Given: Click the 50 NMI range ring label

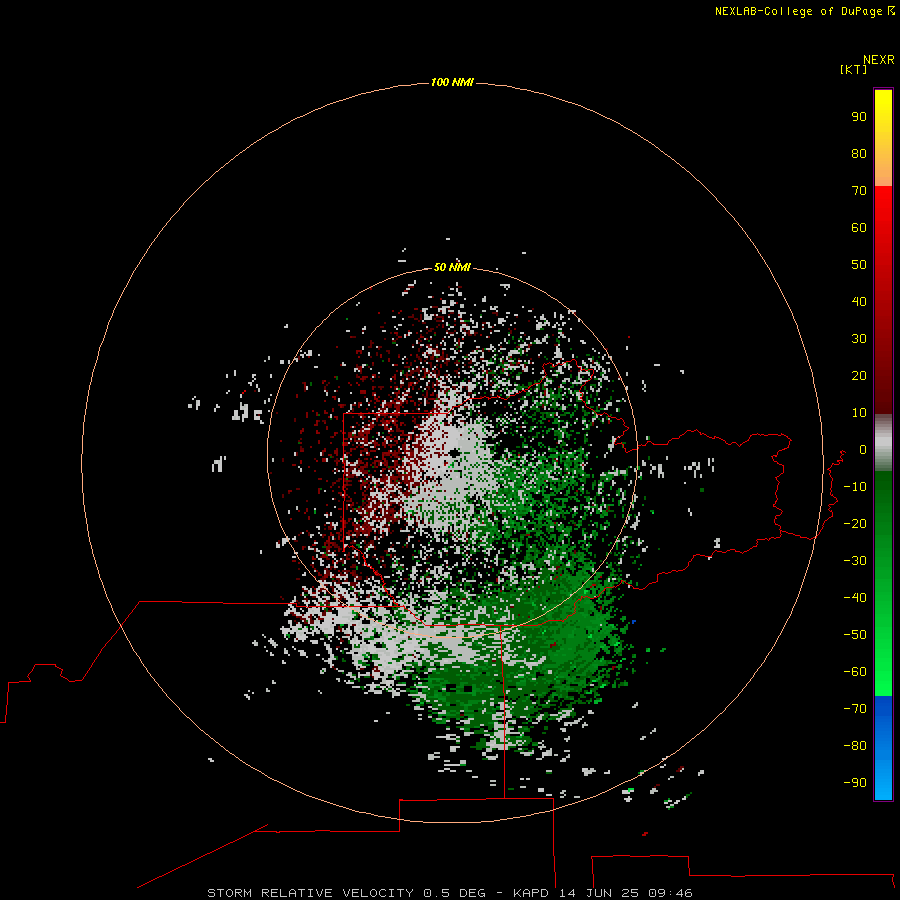Looking at the screenshot, I should point(452,267).
